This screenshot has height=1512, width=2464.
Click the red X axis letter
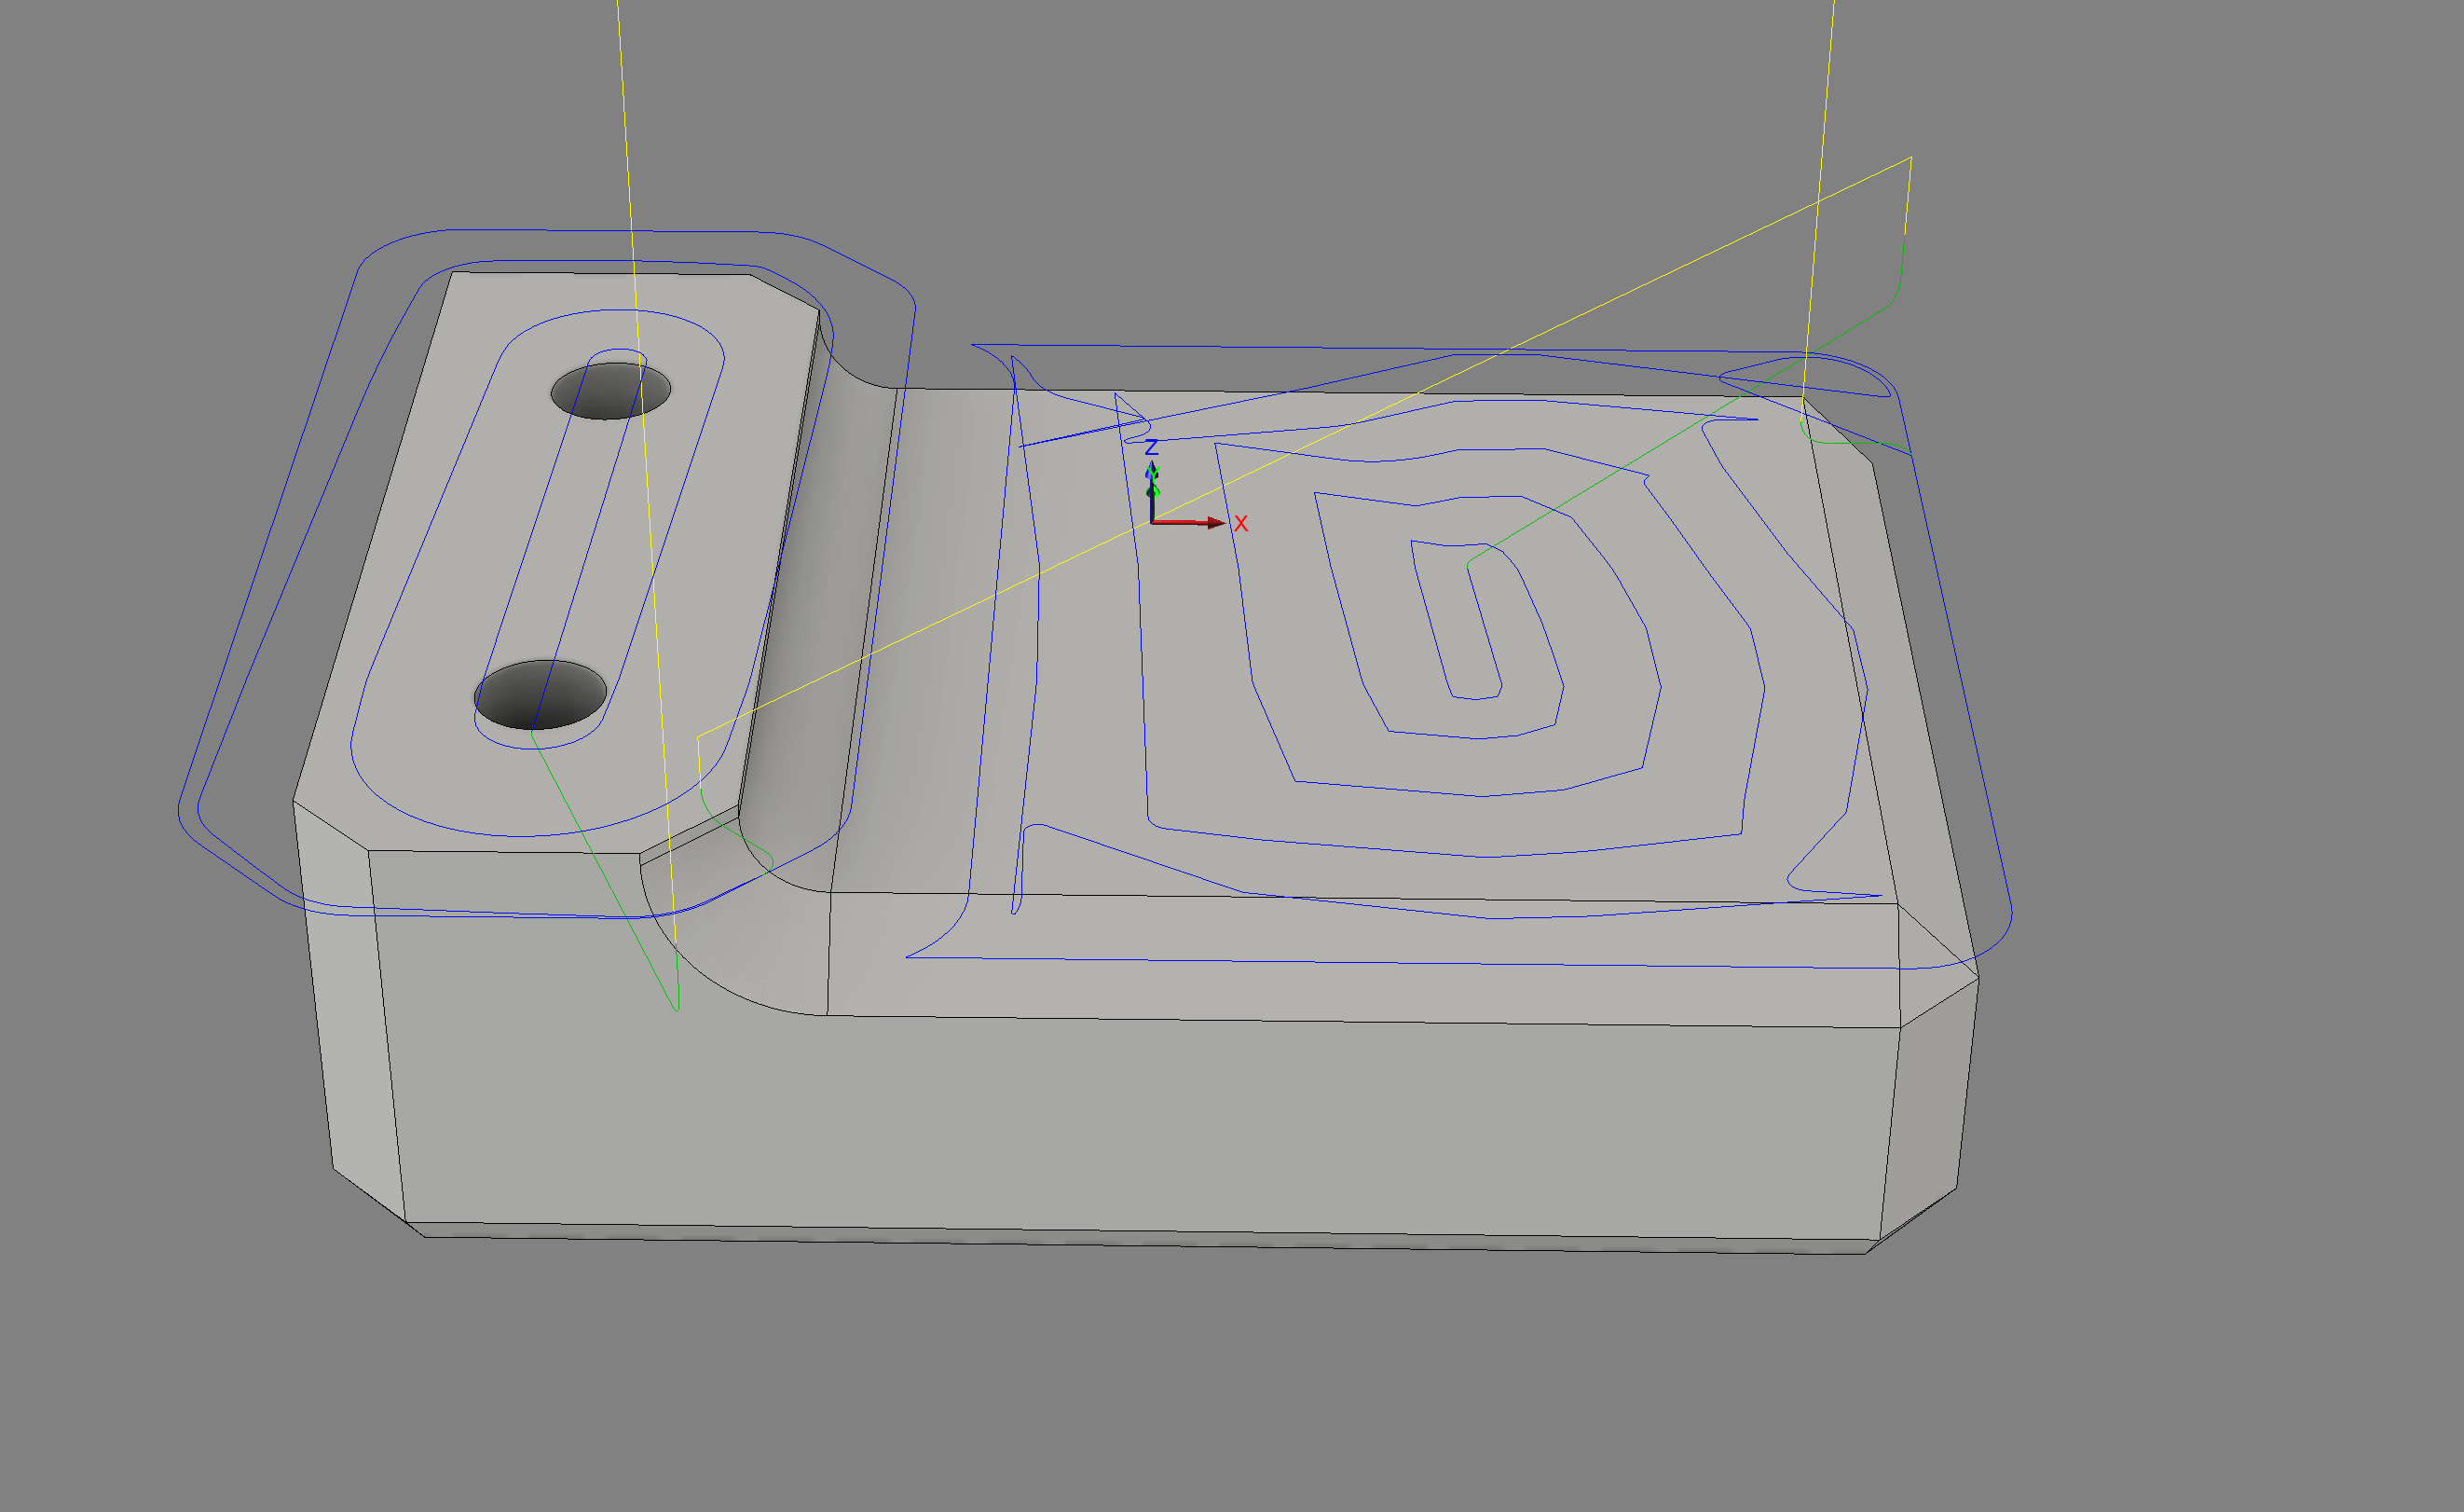[1241, 524]
